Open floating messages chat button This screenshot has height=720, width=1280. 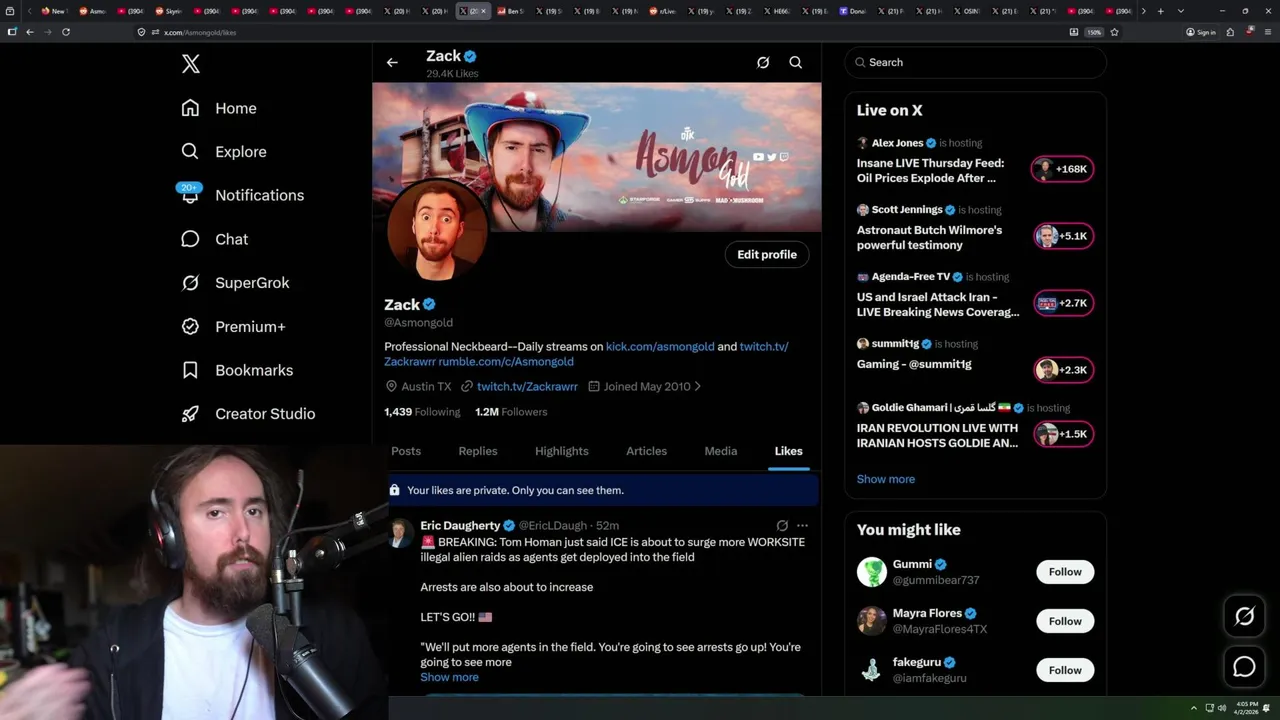pyautogui.click(x=1244, y=666)
